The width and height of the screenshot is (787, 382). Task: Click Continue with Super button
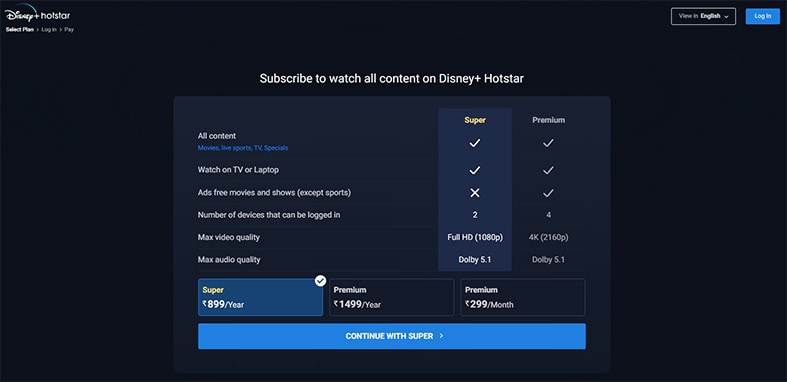[x=391, y=336]
